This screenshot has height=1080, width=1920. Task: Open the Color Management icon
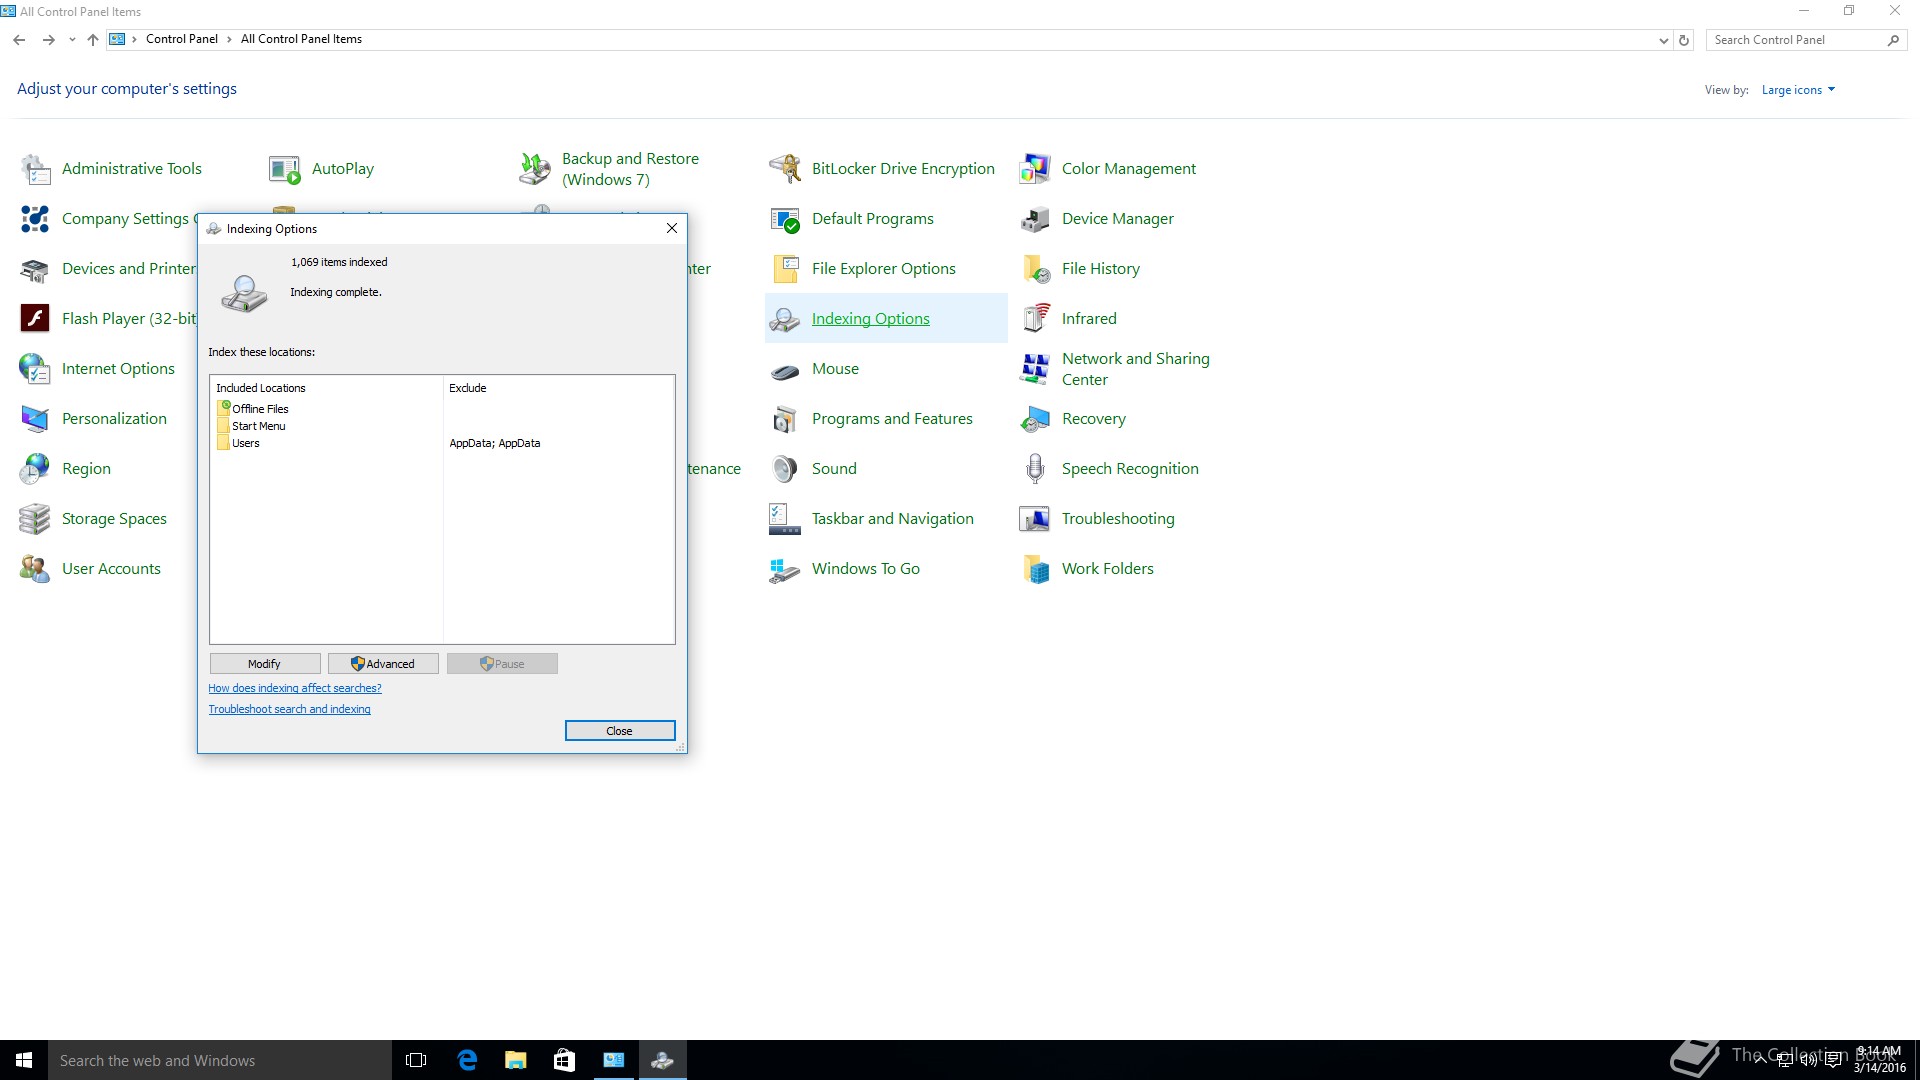[1035, 169]
